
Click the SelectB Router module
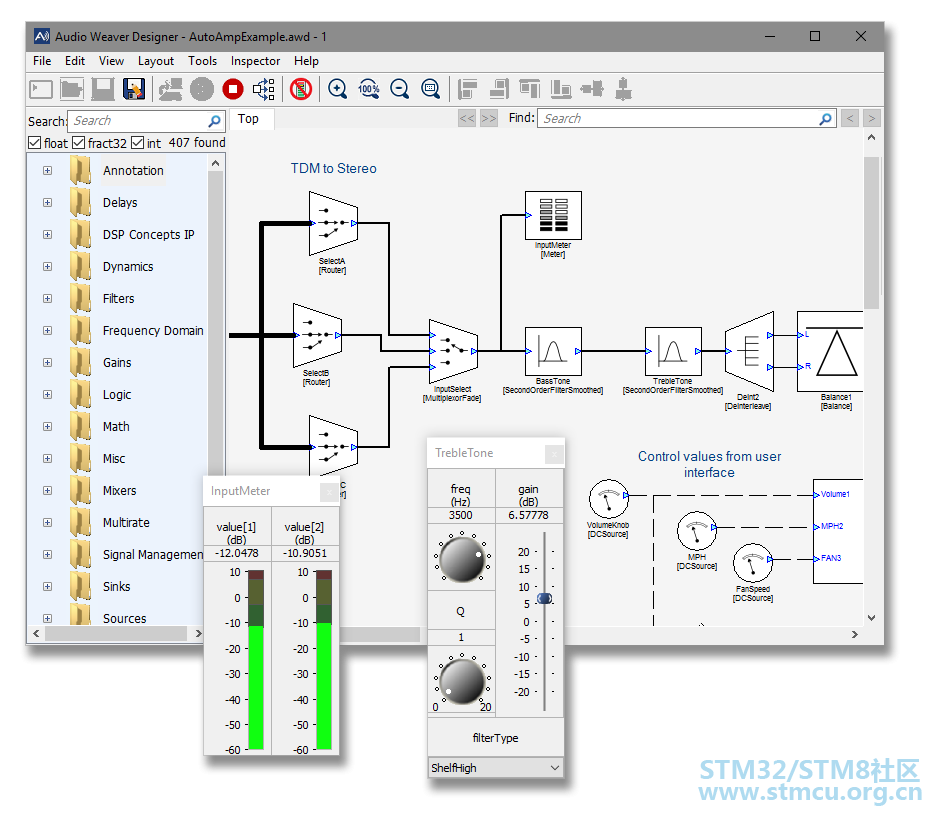pyautogui.click(x=317, y=335)
